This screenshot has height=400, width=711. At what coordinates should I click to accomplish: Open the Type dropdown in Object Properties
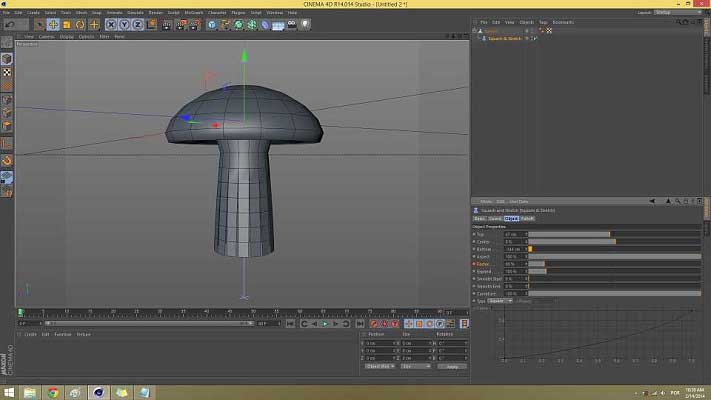pyautogui.click(x=502, y=300)
